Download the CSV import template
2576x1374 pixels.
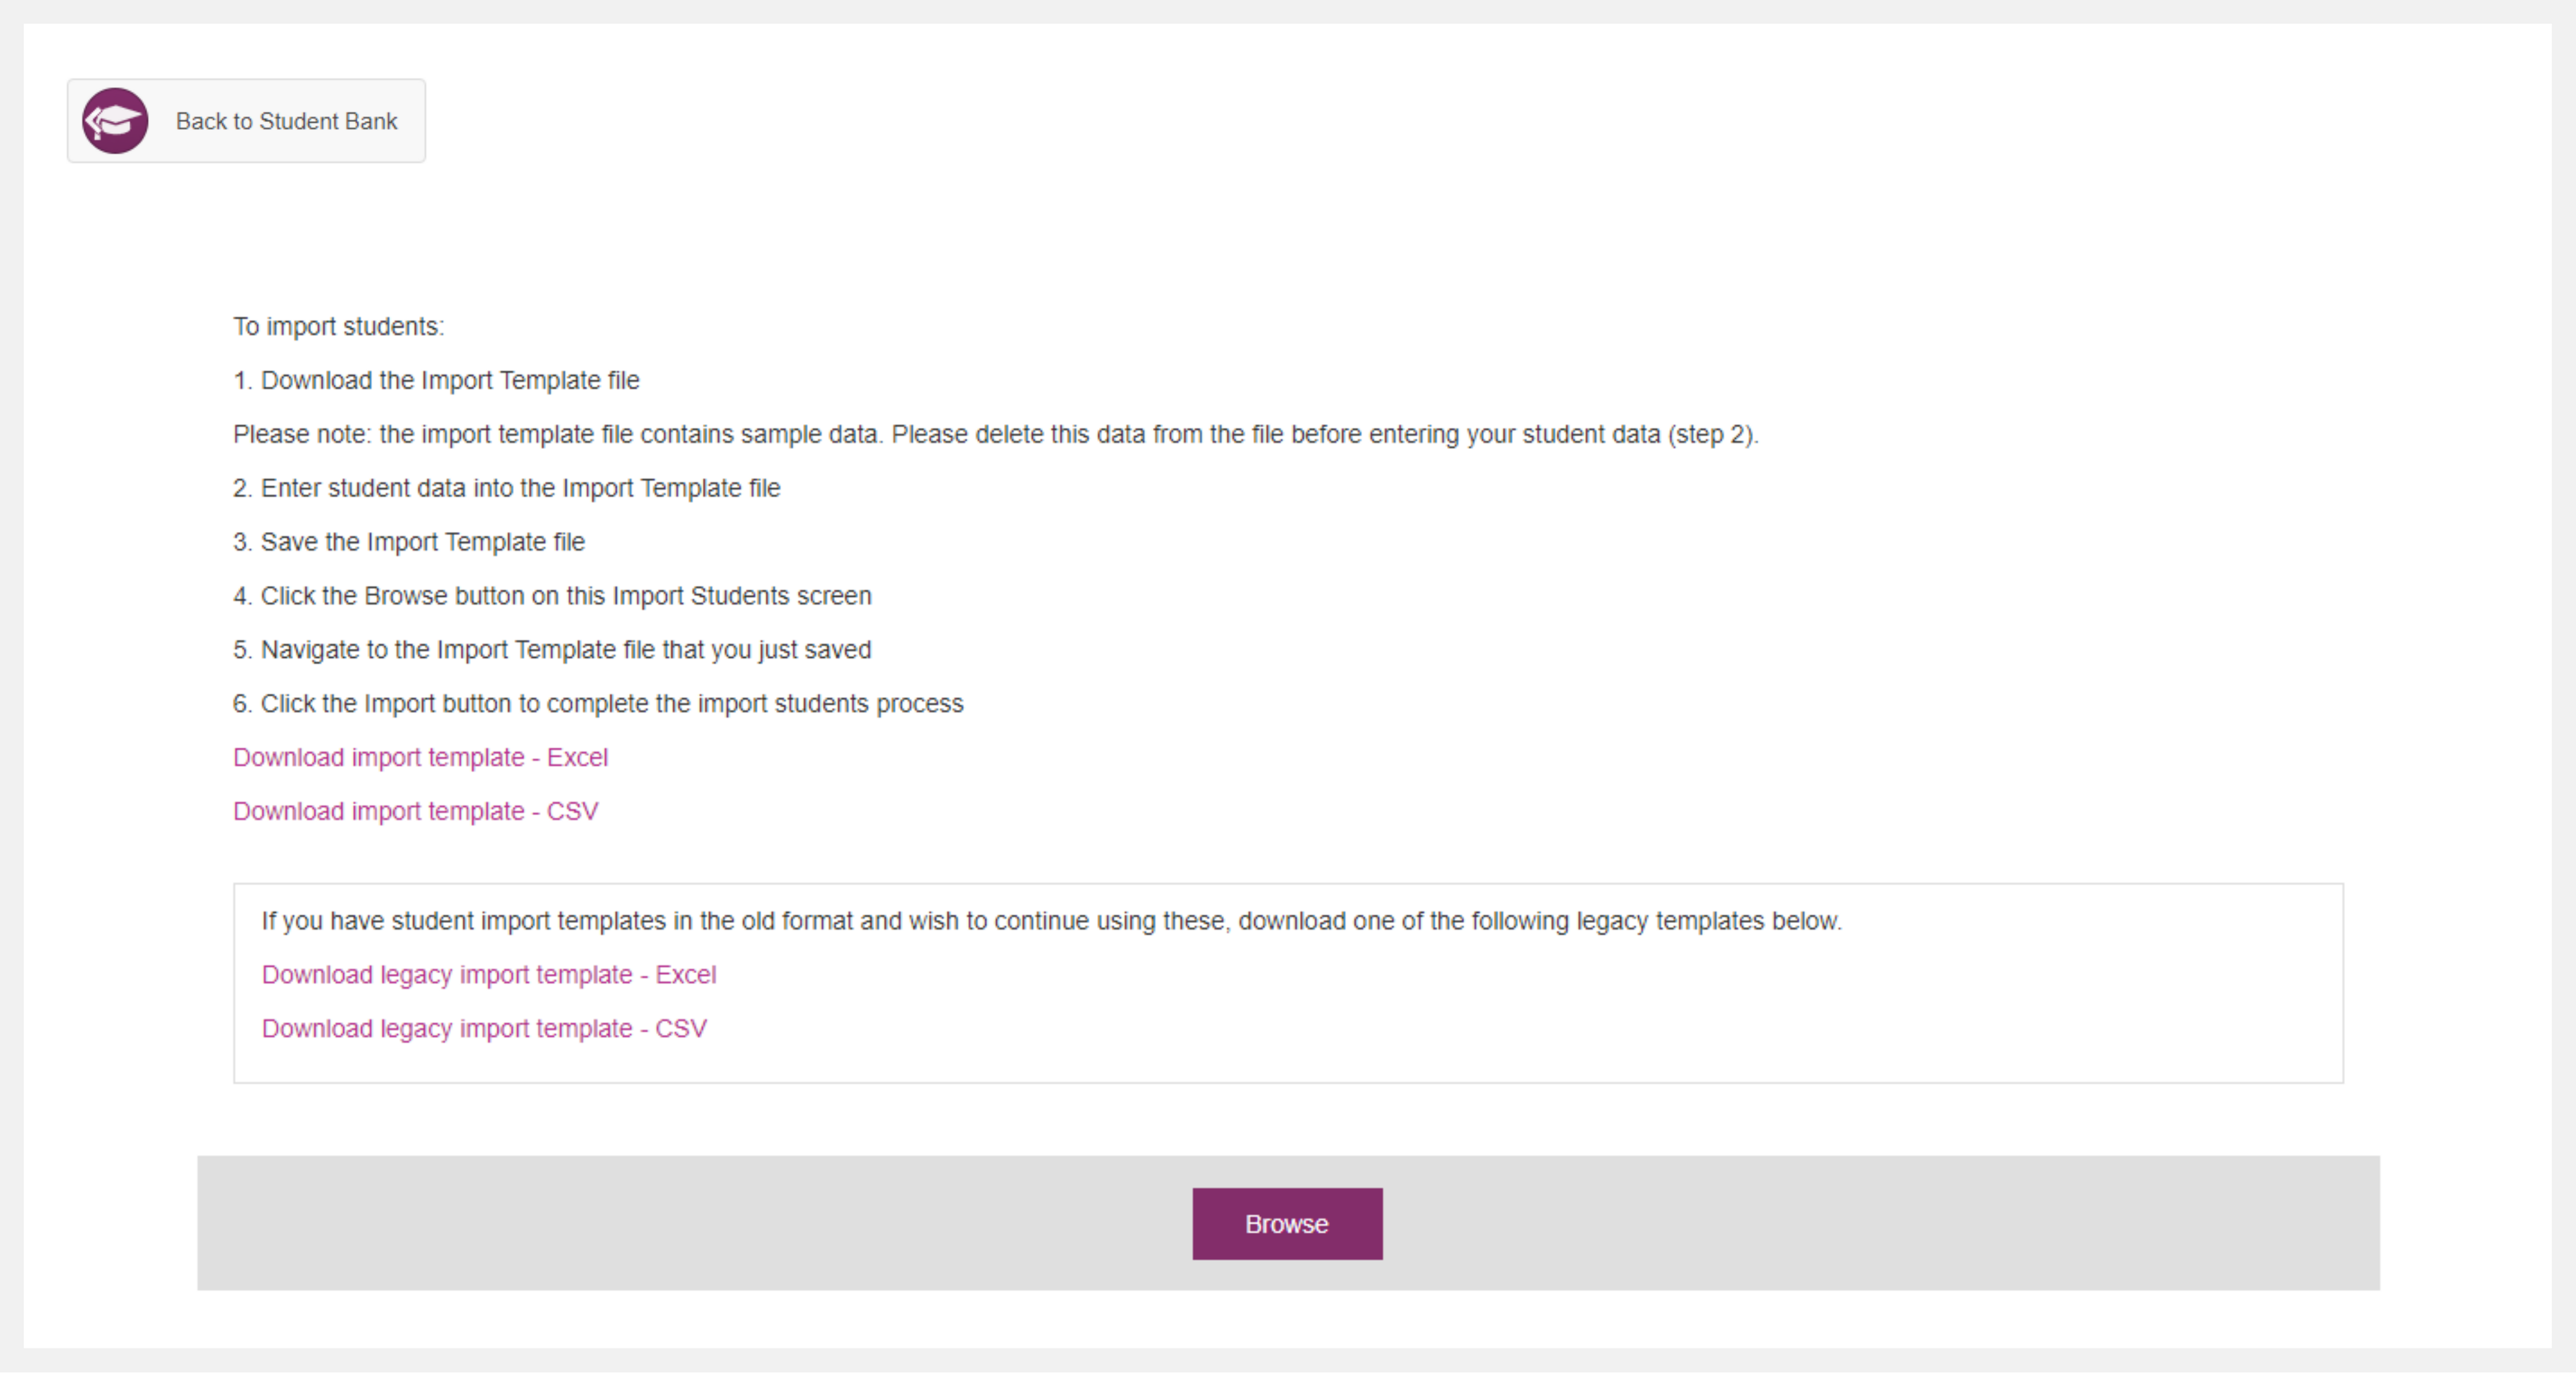coord(415,812)
